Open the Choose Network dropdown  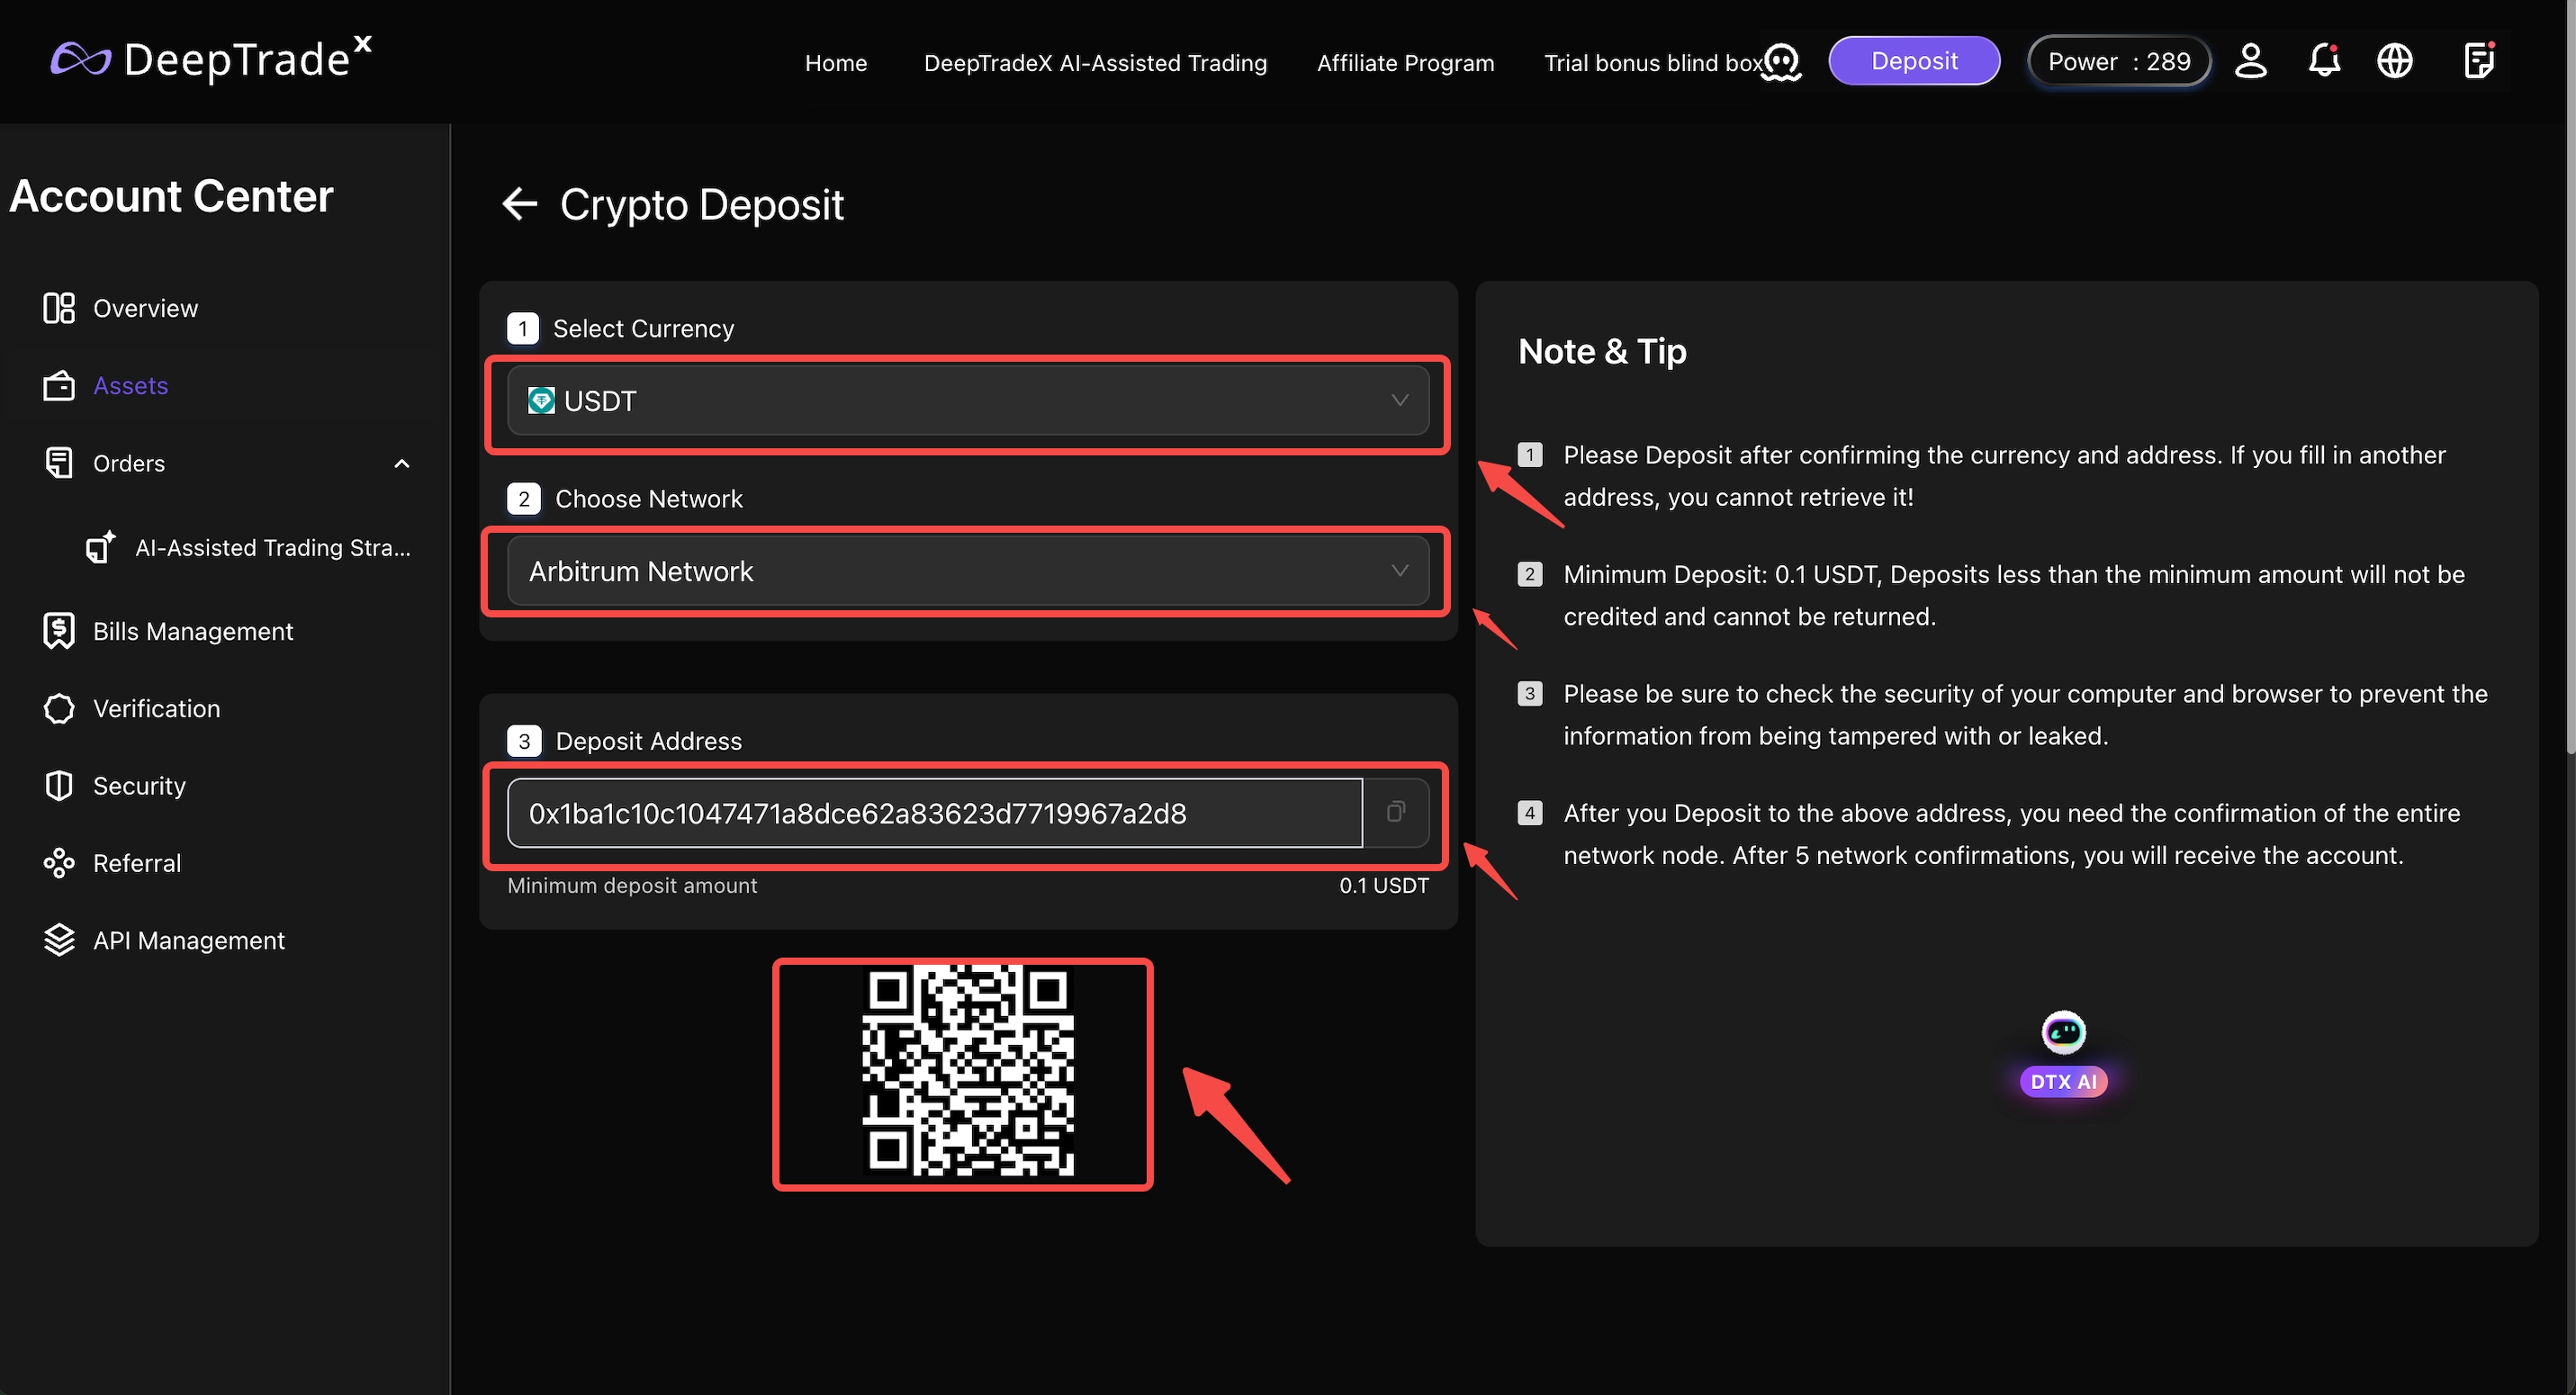pyautogui.click(x=968, y=571)
